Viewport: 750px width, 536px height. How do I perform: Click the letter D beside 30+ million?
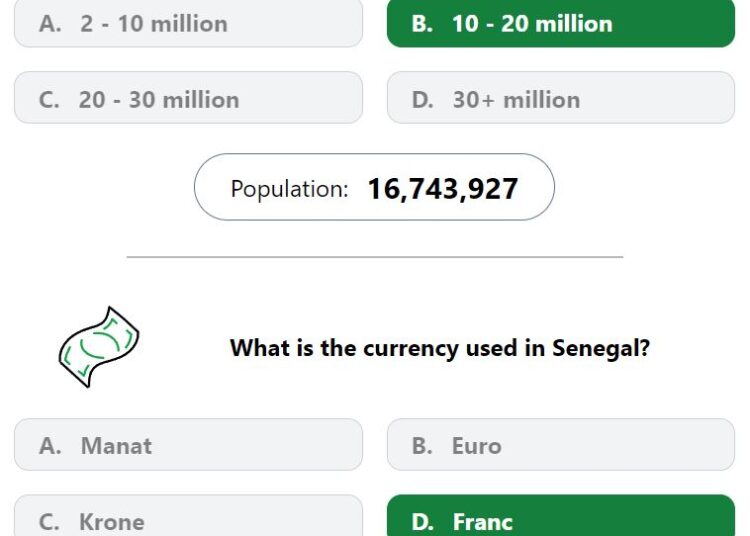pos(423,100)
